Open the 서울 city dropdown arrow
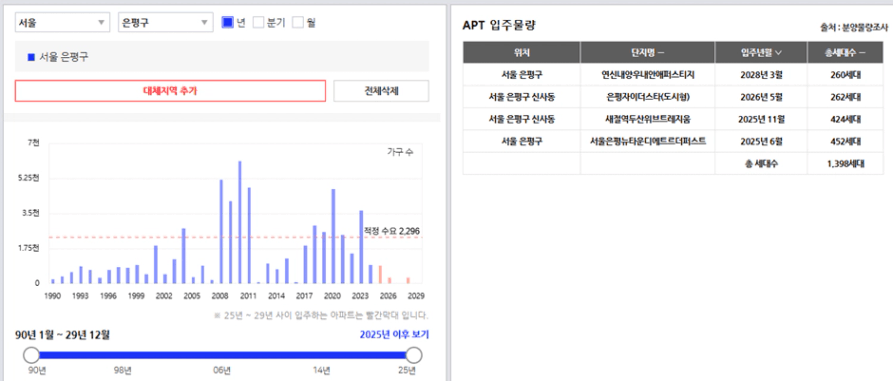This screenshot has height=381, width=893. pos(101,23)
